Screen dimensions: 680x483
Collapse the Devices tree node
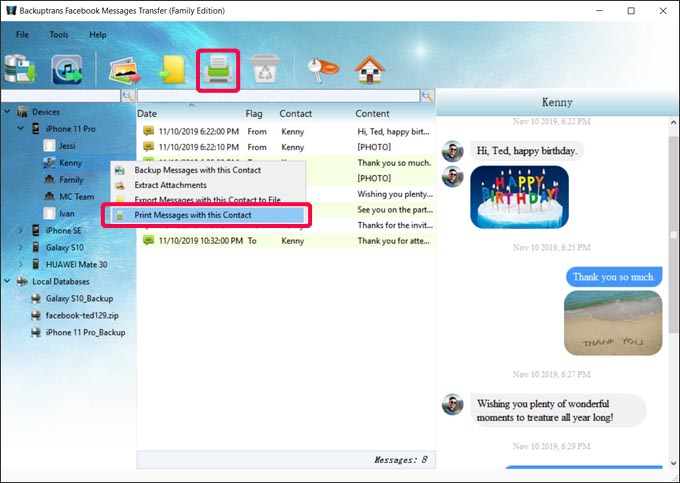tap(7, 111)
